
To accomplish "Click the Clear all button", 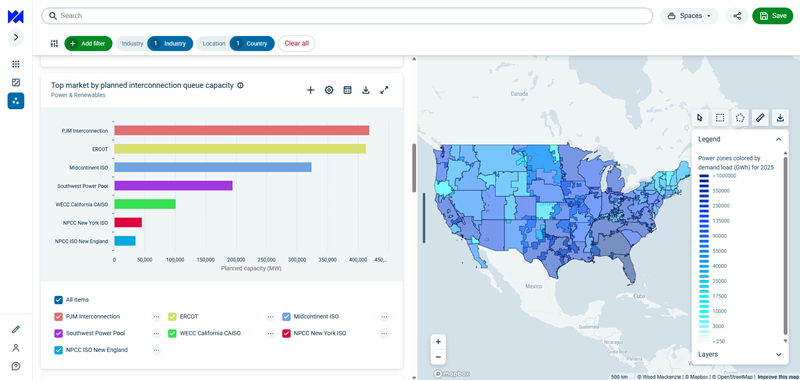I will tap(296, 43).
